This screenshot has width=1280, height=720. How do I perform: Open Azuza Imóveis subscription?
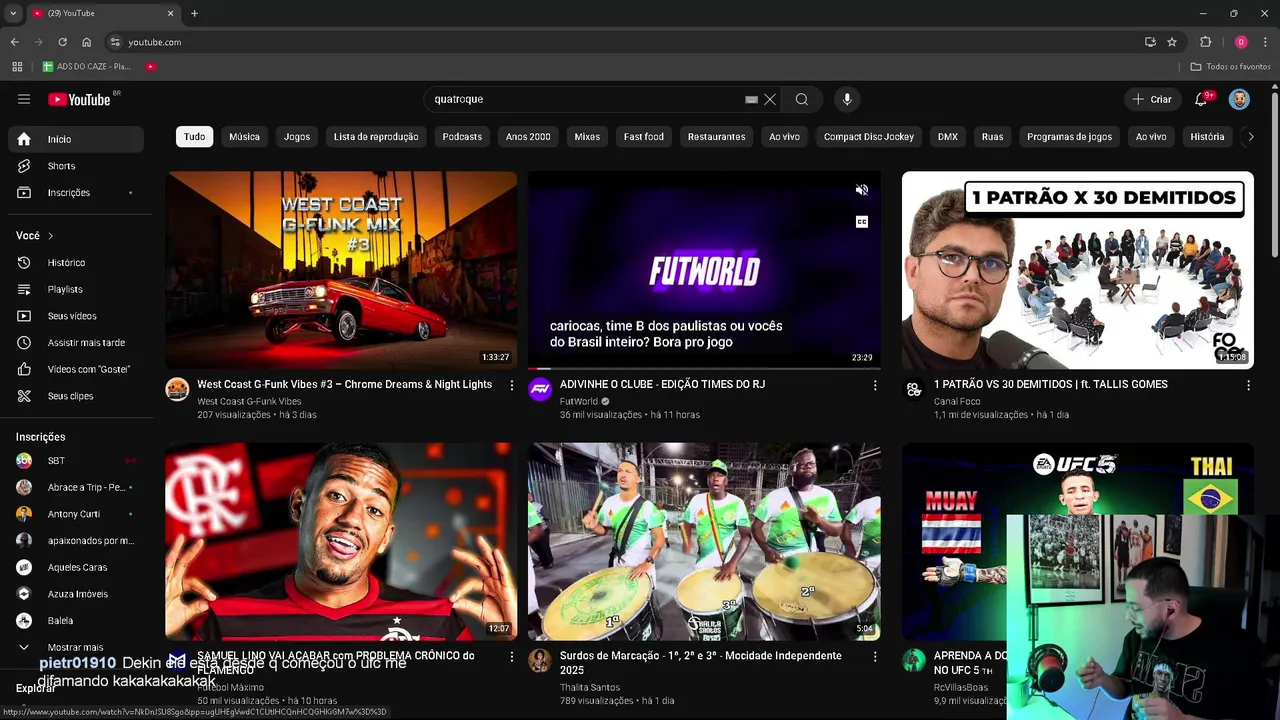[76, 594]
